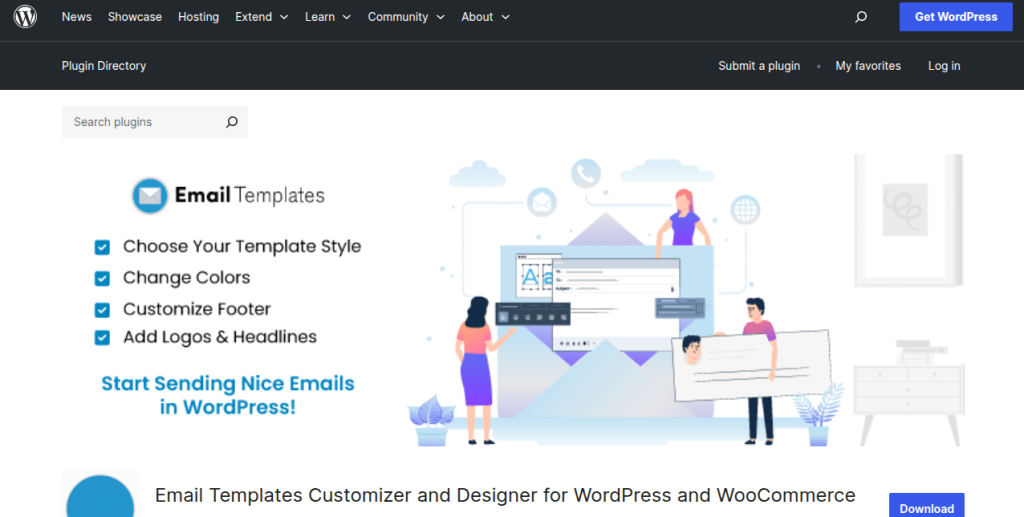The width and height of the screenshot is (1024, 517).
Task: Click the WordPress logo icon
Action: pos(25,16)
